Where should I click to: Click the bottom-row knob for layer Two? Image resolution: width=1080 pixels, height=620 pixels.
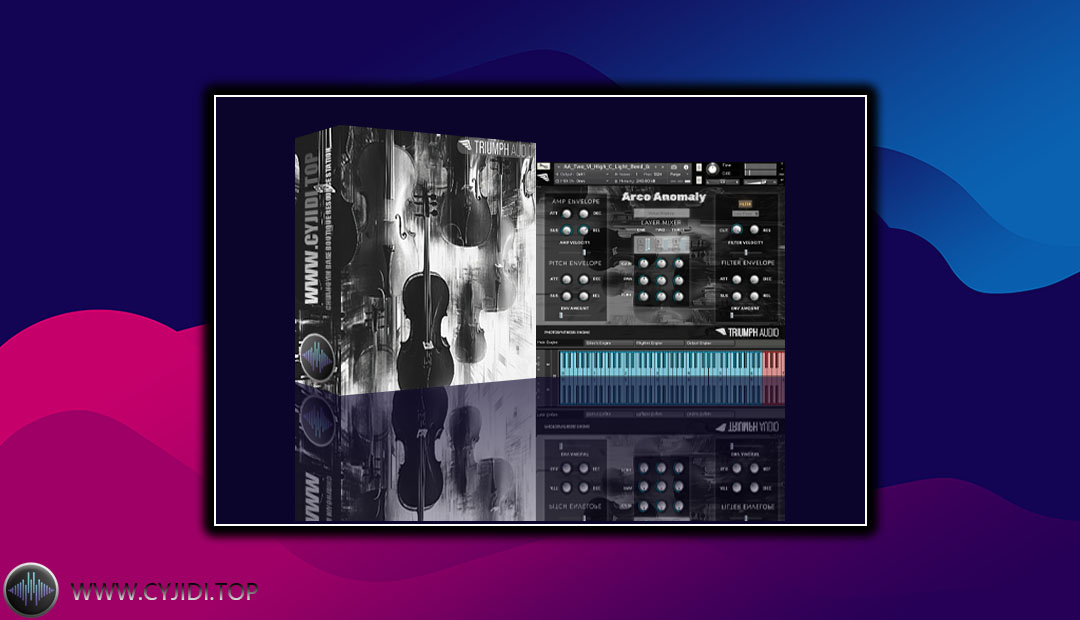(x=661, y=297)
